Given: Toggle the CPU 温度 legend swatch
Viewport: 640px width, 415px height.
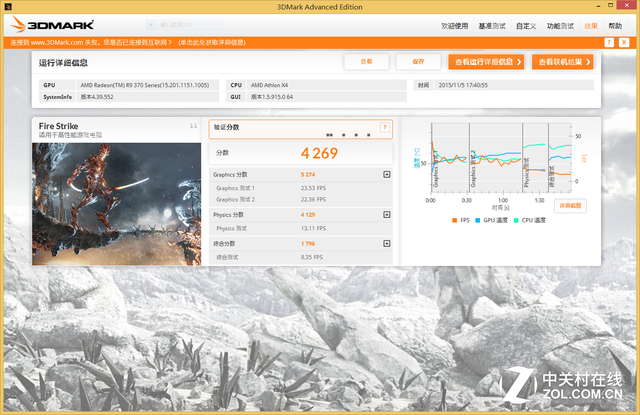Looking at the screenshot, I should click(516, 220).
